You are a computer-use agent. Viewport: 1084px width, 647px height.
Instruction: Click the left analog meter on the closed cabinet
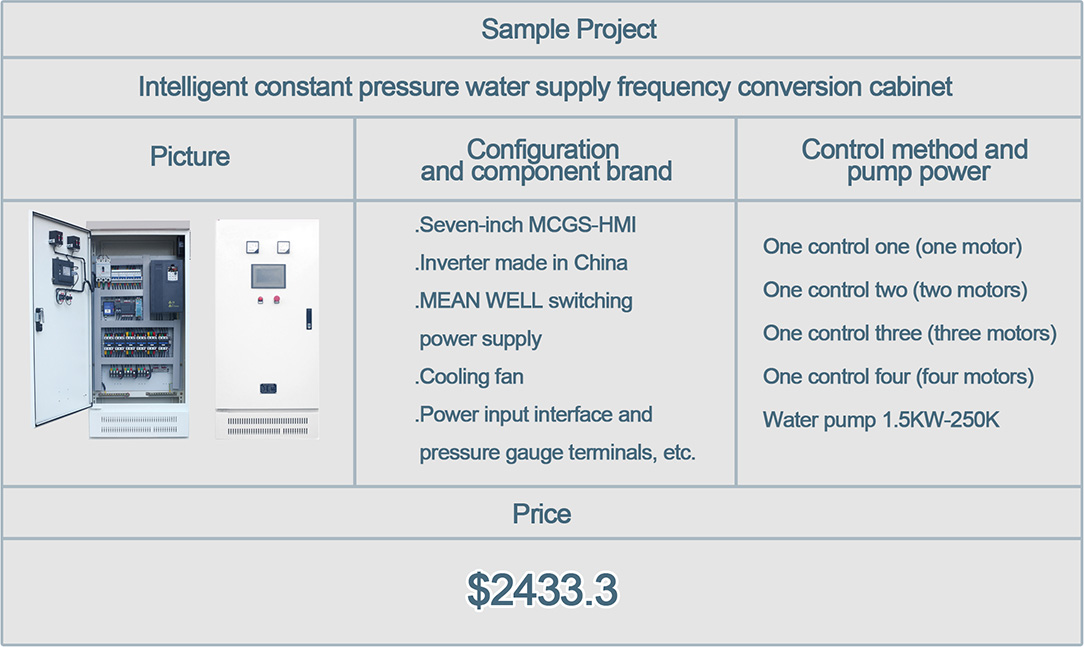click(x=254, y=246)
